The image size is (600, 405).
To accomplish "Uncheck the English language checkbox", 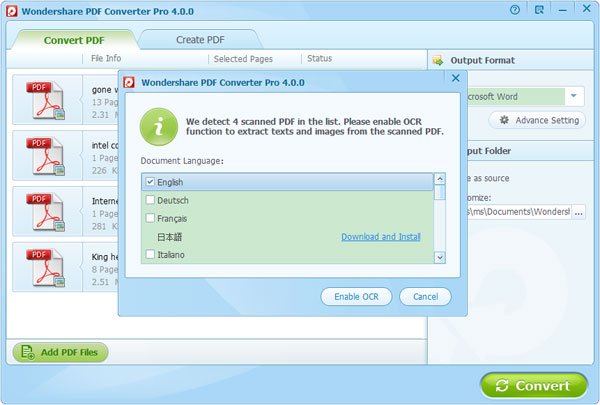I will 150,182.
